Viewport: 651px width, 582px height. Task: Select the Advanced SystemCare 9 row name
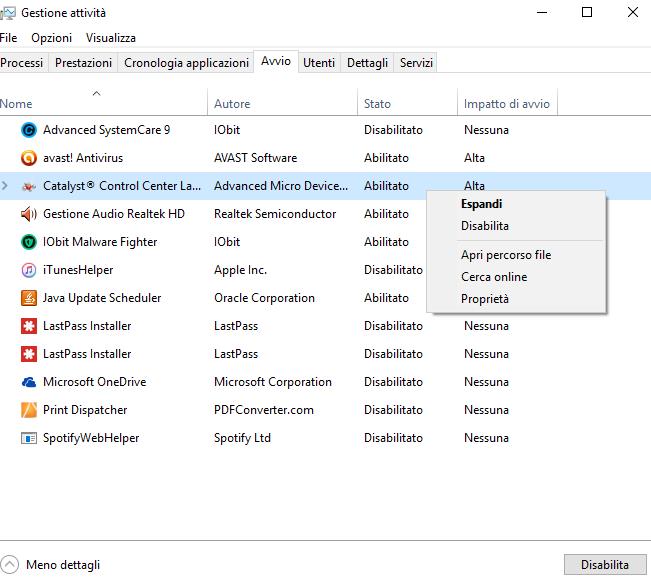pyautogui.click(x=106, y=130)
